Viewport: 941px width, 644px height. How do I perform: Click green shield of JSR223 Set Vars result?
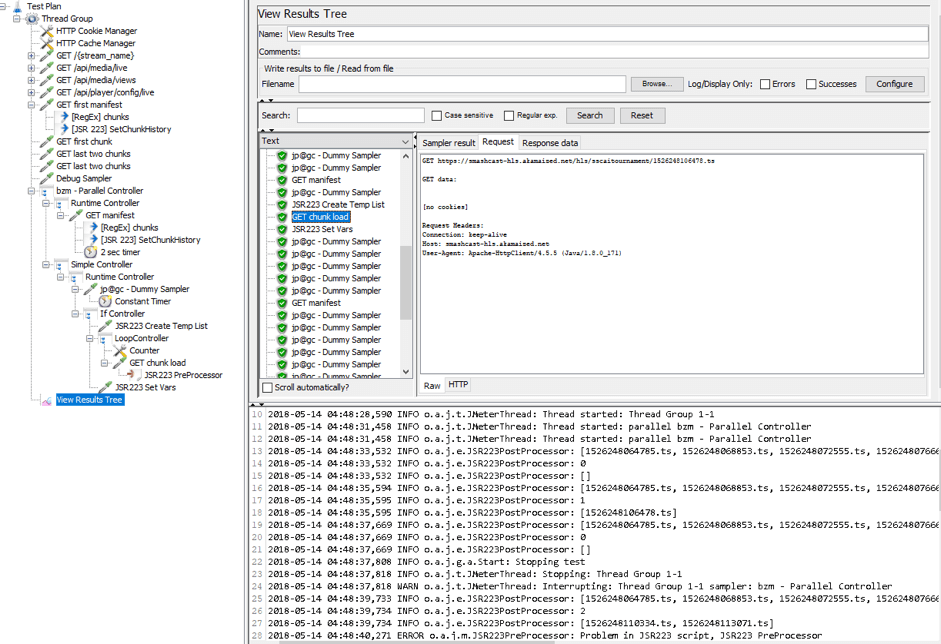(x=282, y=229)
